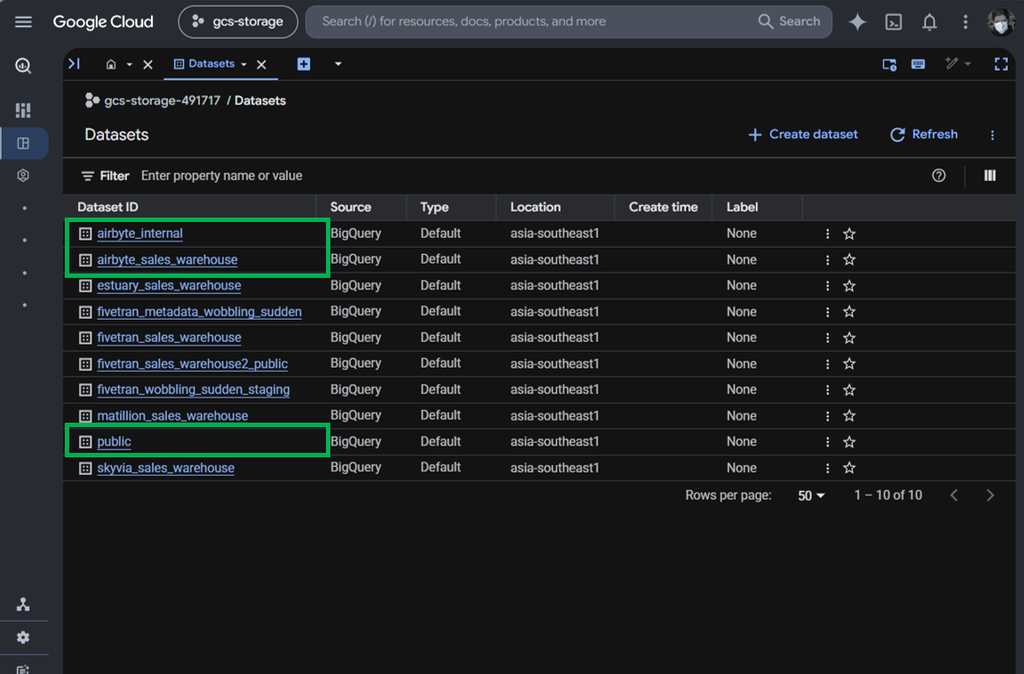Change rows per page dropdown
Viewport: 1024px width, 674px height.
click(x=811, y=496)
